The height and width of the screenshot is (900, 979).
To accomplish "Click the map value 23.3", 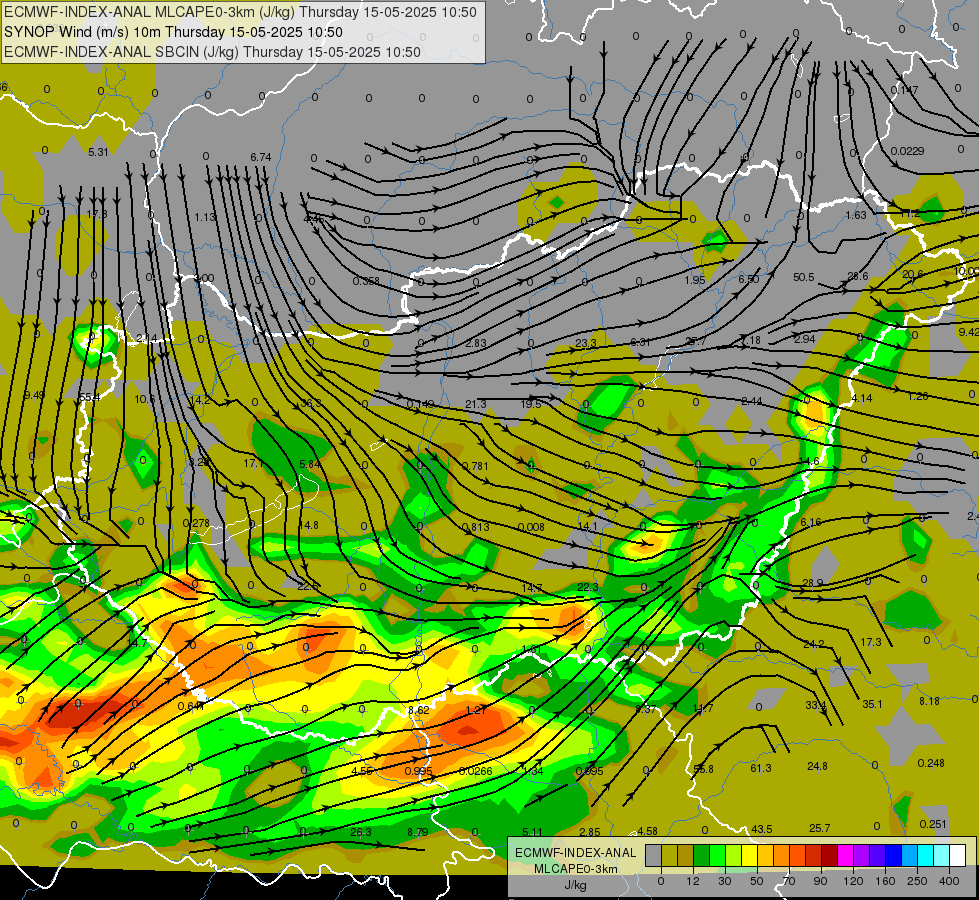I will (x=586, y=343).
